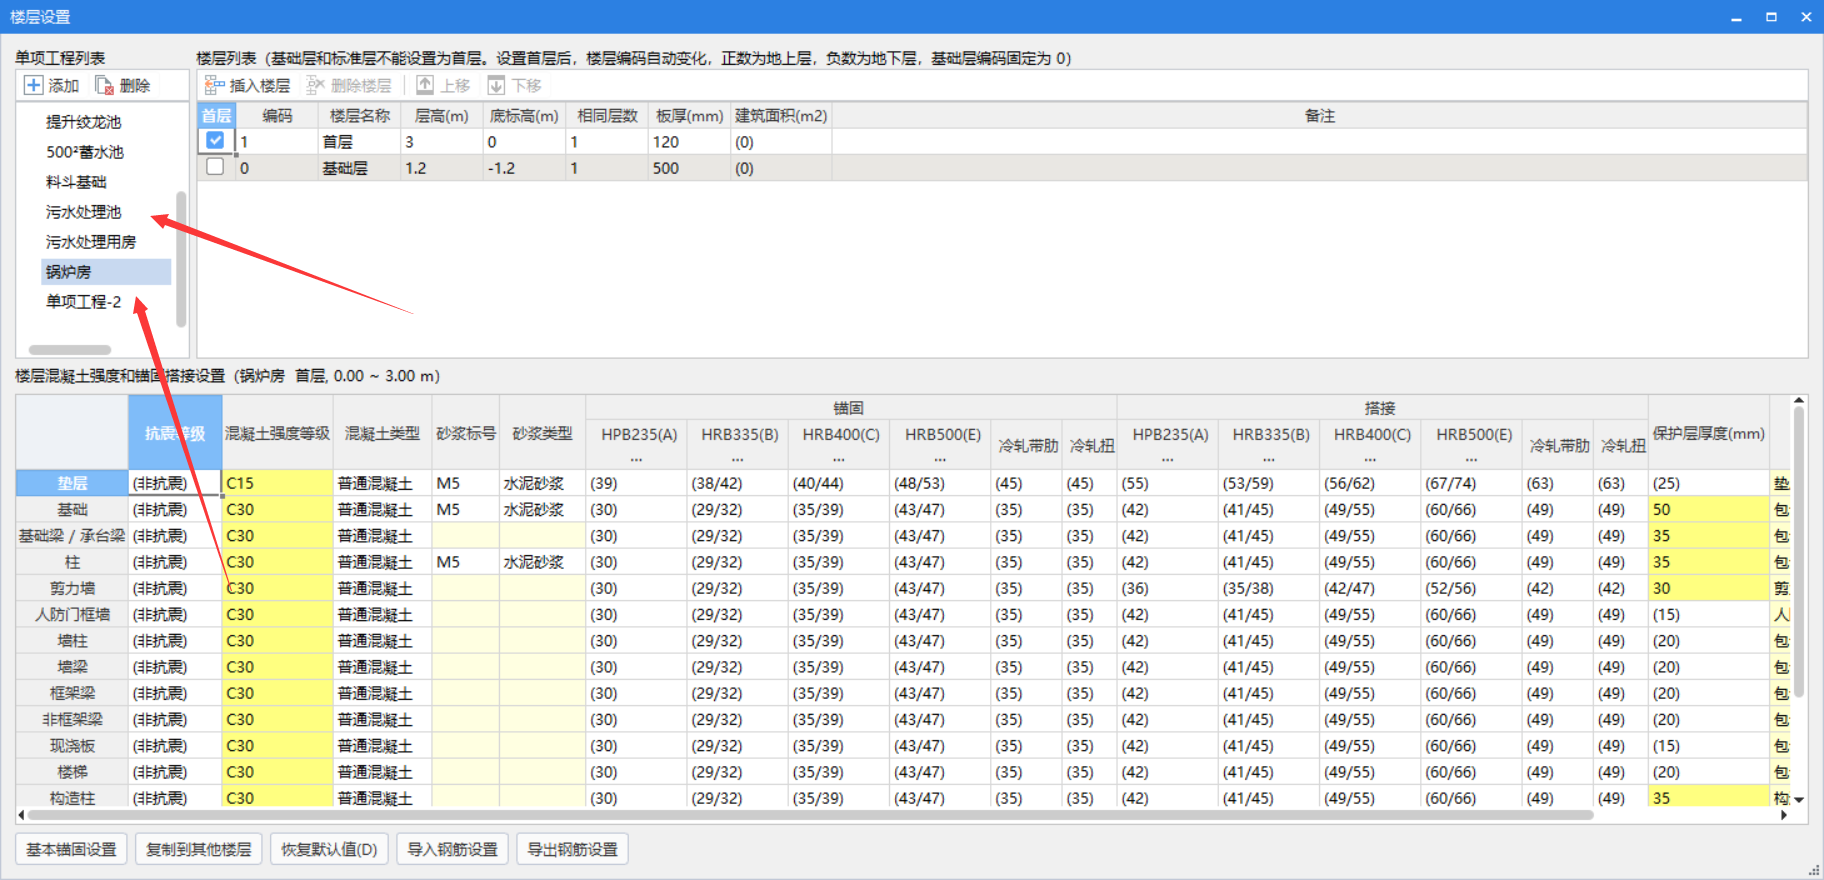This screenshot has height=880, width=1824.
Task: Click ellipsis under HPB235(A) anchorage header
Action: (636, 459)
